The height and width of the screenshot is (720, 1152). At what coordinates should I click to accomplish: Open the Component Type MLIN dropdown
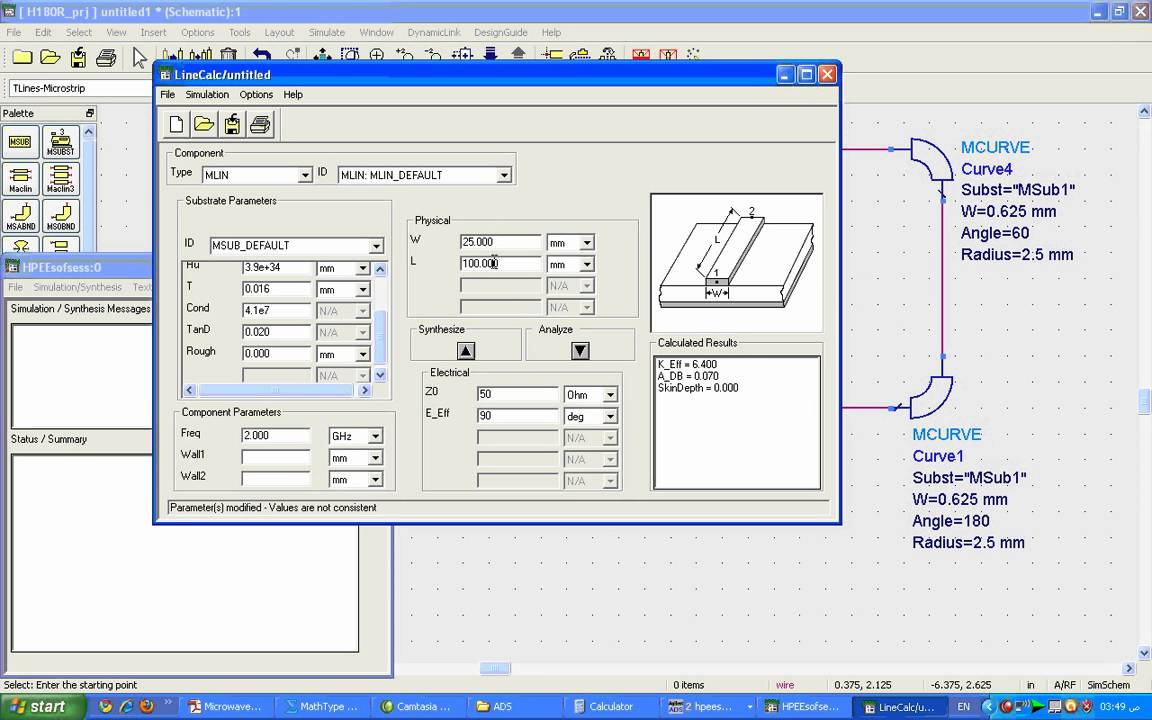pos(304,176)
